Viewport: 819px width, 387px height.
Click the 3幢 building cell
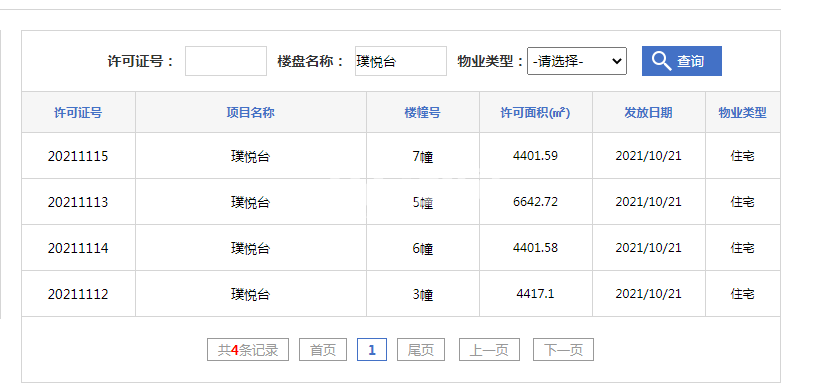pos(423,295)
